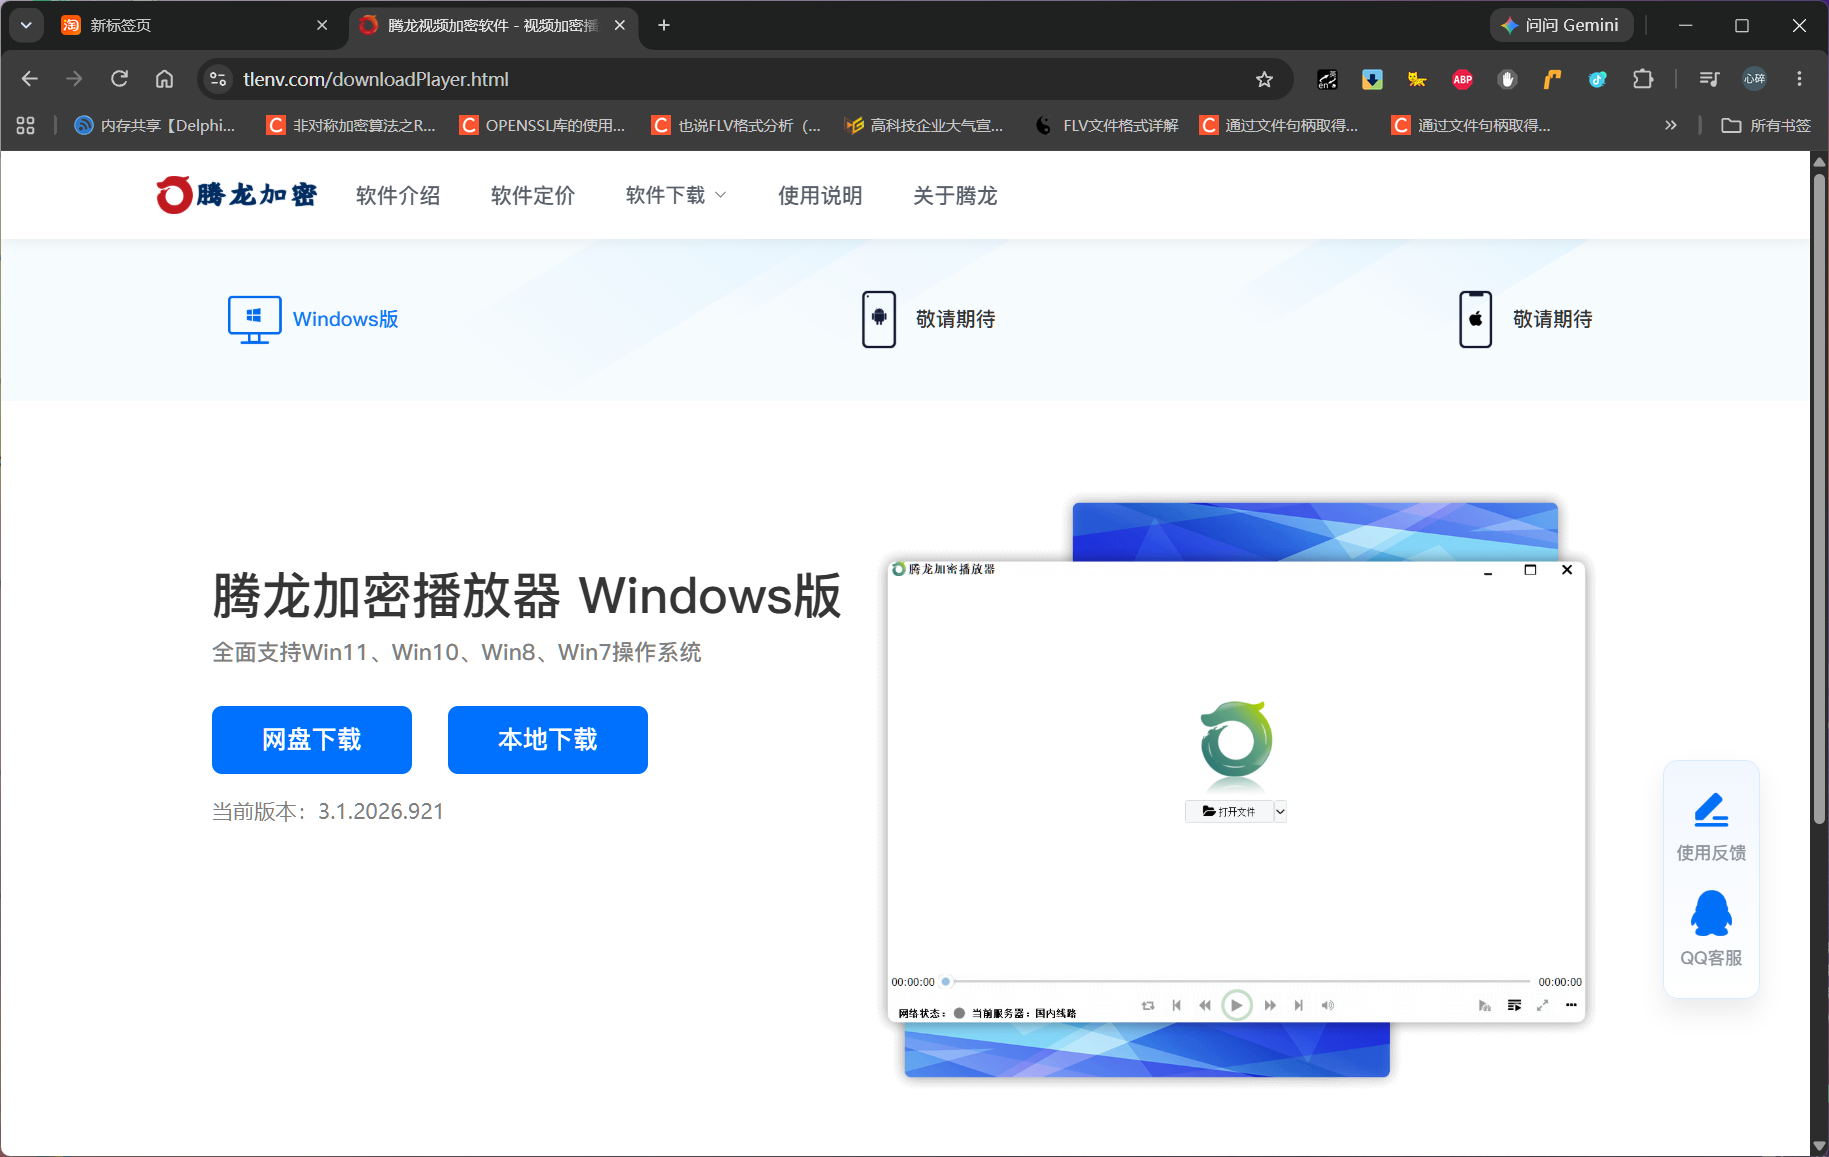Open 关于腾龙 menu item
Screen dimensions: 1829x1157
955,195
